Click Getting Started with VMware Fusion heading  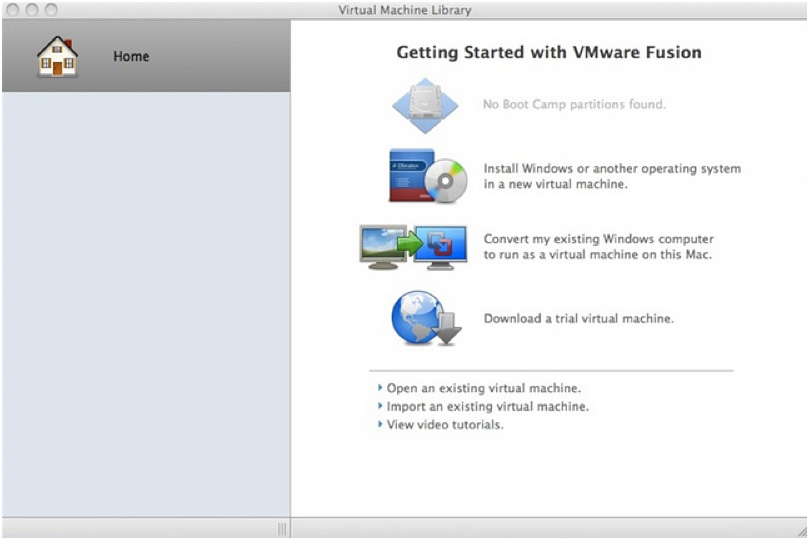coord(549,53)
